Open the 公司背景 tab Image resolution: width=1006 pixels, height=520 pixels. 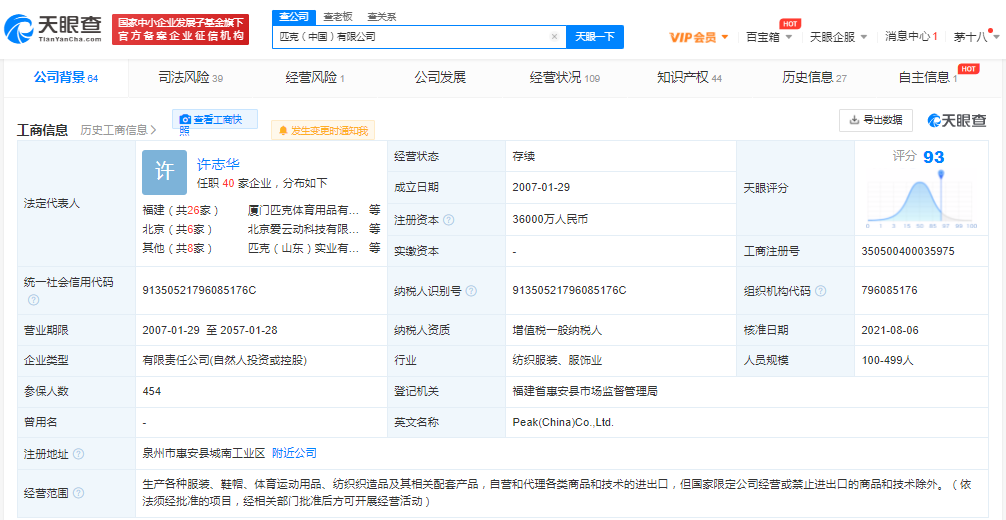(65, 78)
